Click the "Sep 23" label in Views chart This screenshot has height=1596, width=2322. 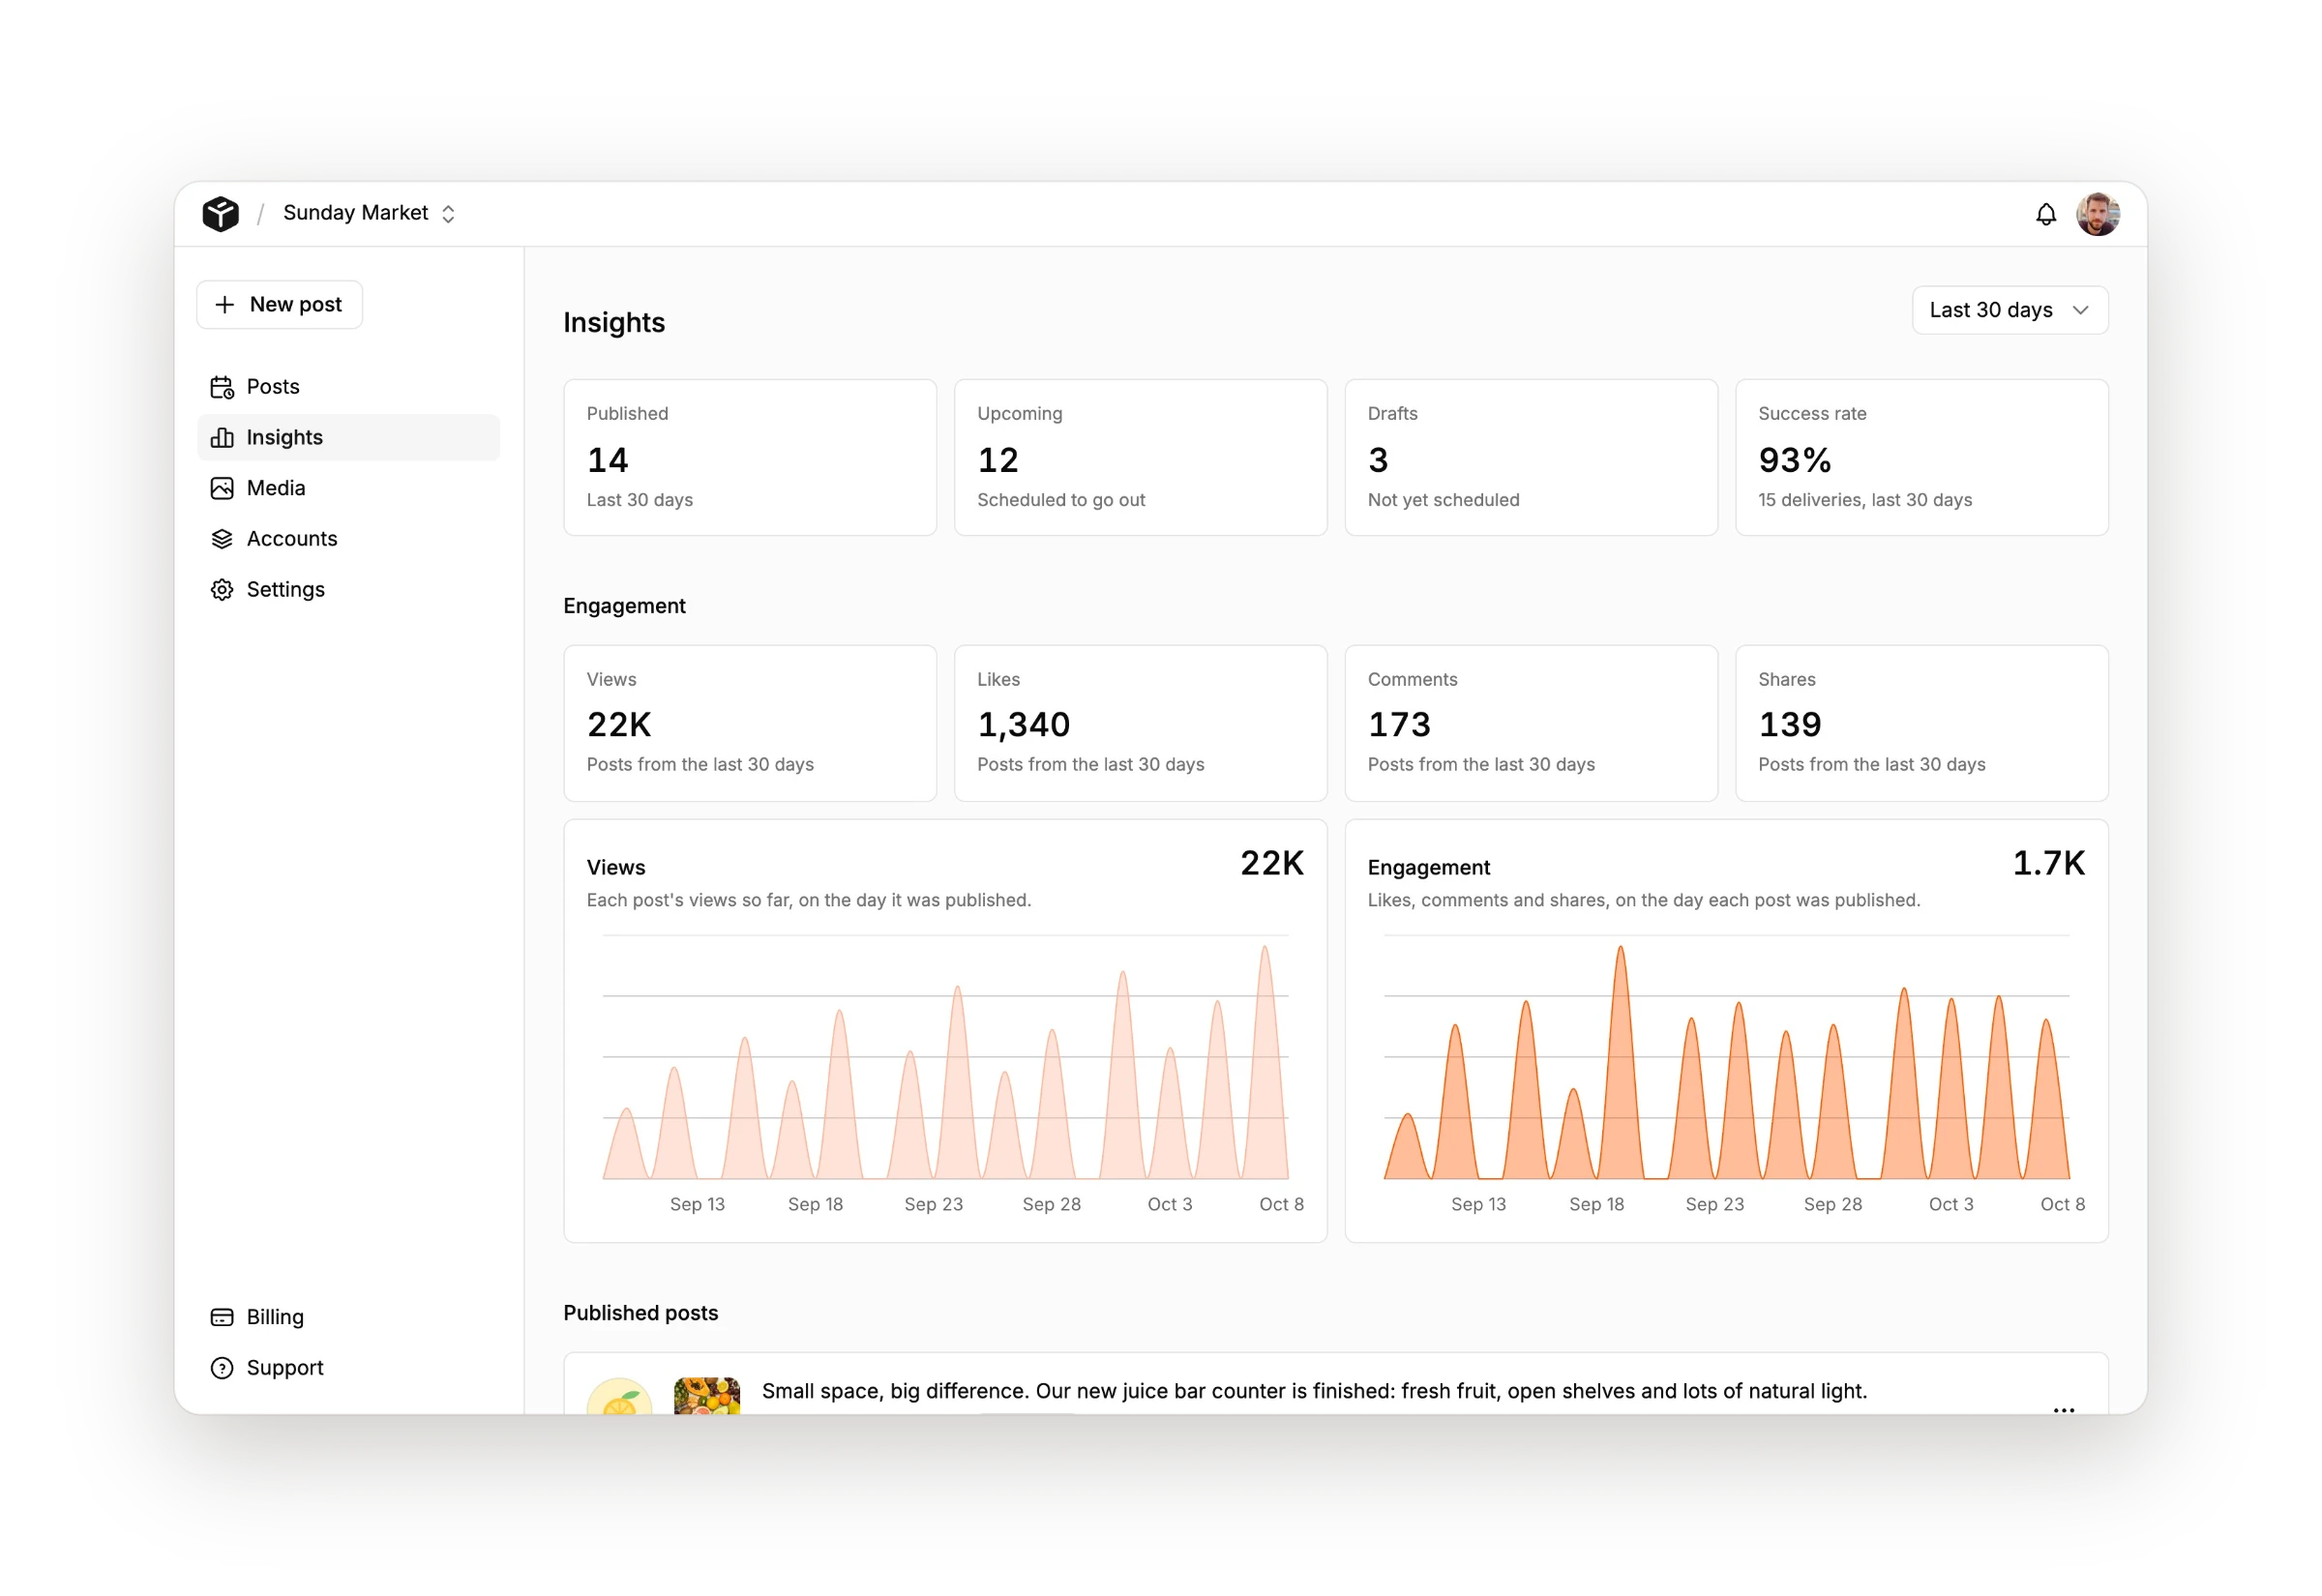click(933, 1204)
